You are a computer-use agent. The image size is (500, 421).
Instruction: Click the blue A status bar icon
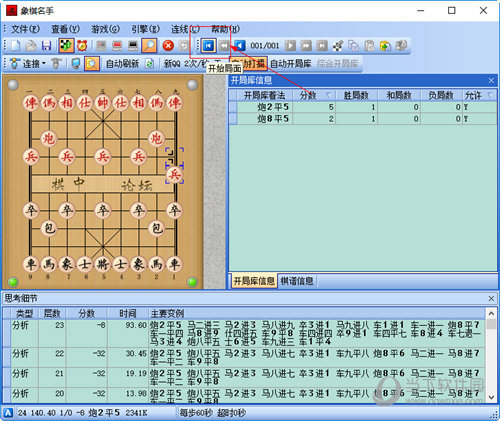point(8,413)
